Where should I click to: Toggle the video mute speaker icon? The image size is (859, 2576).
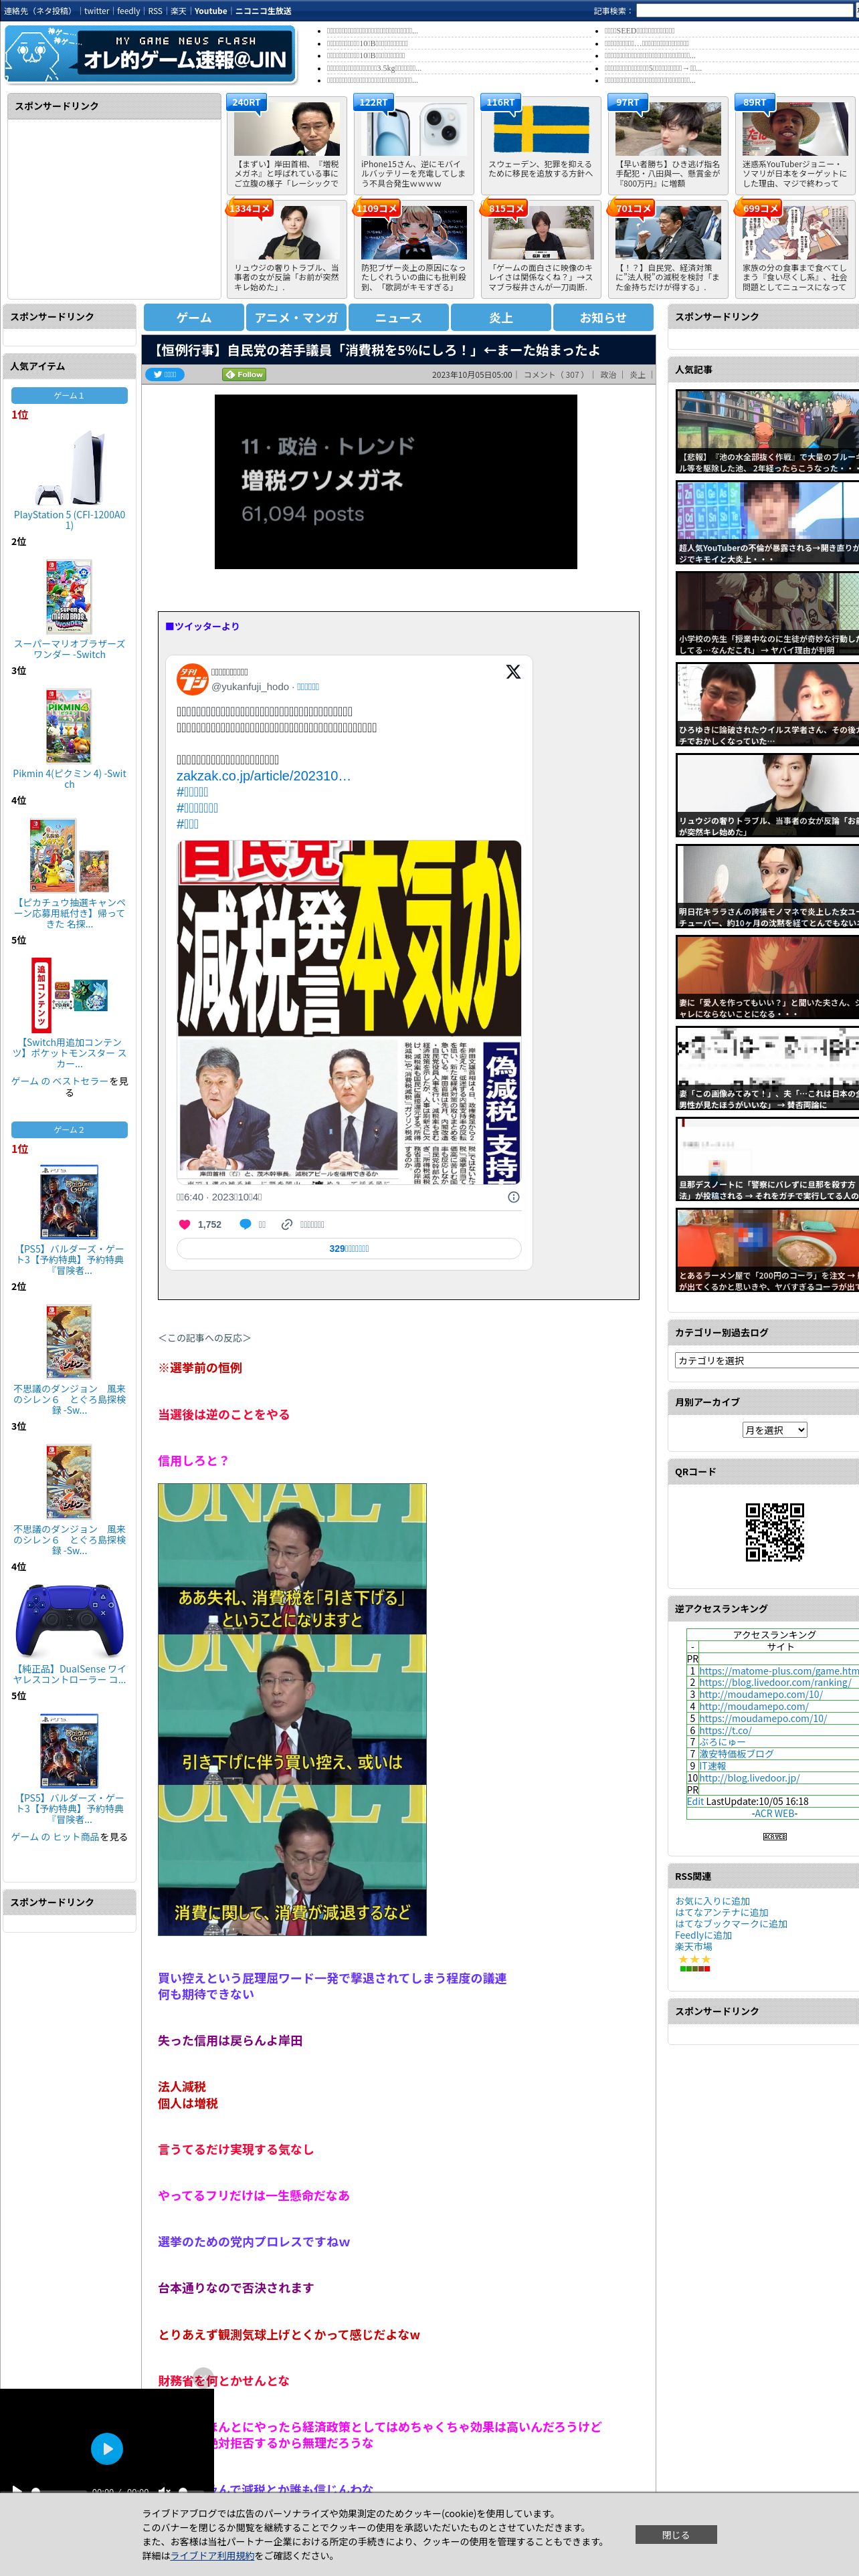pos(163,2490)
